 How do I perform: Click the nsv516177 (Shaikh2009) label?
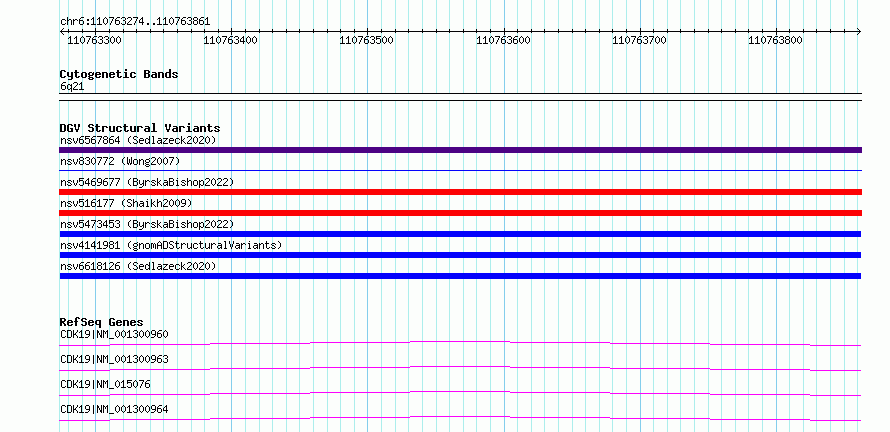pos(126,203)
